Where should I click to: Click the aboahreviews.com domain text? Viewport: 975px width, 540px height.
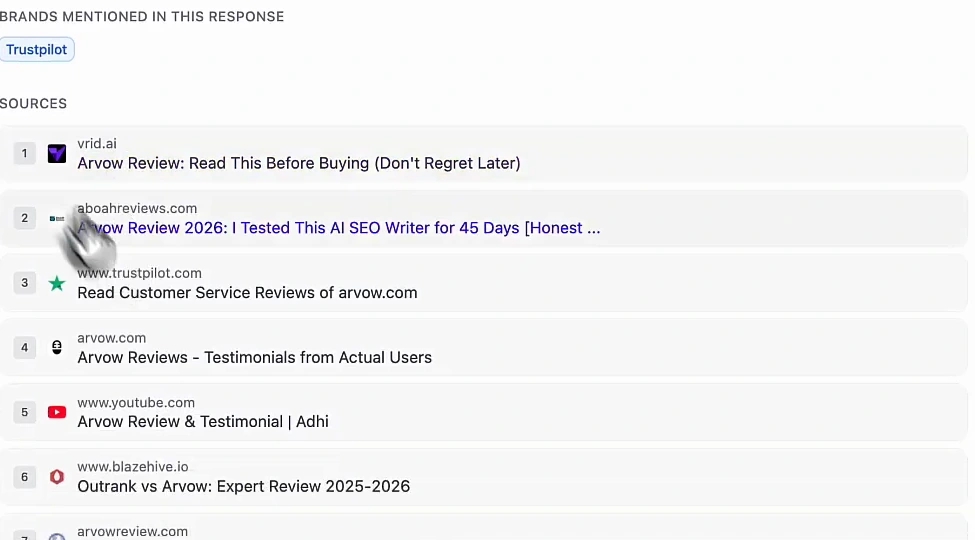[x=137, y=208]
